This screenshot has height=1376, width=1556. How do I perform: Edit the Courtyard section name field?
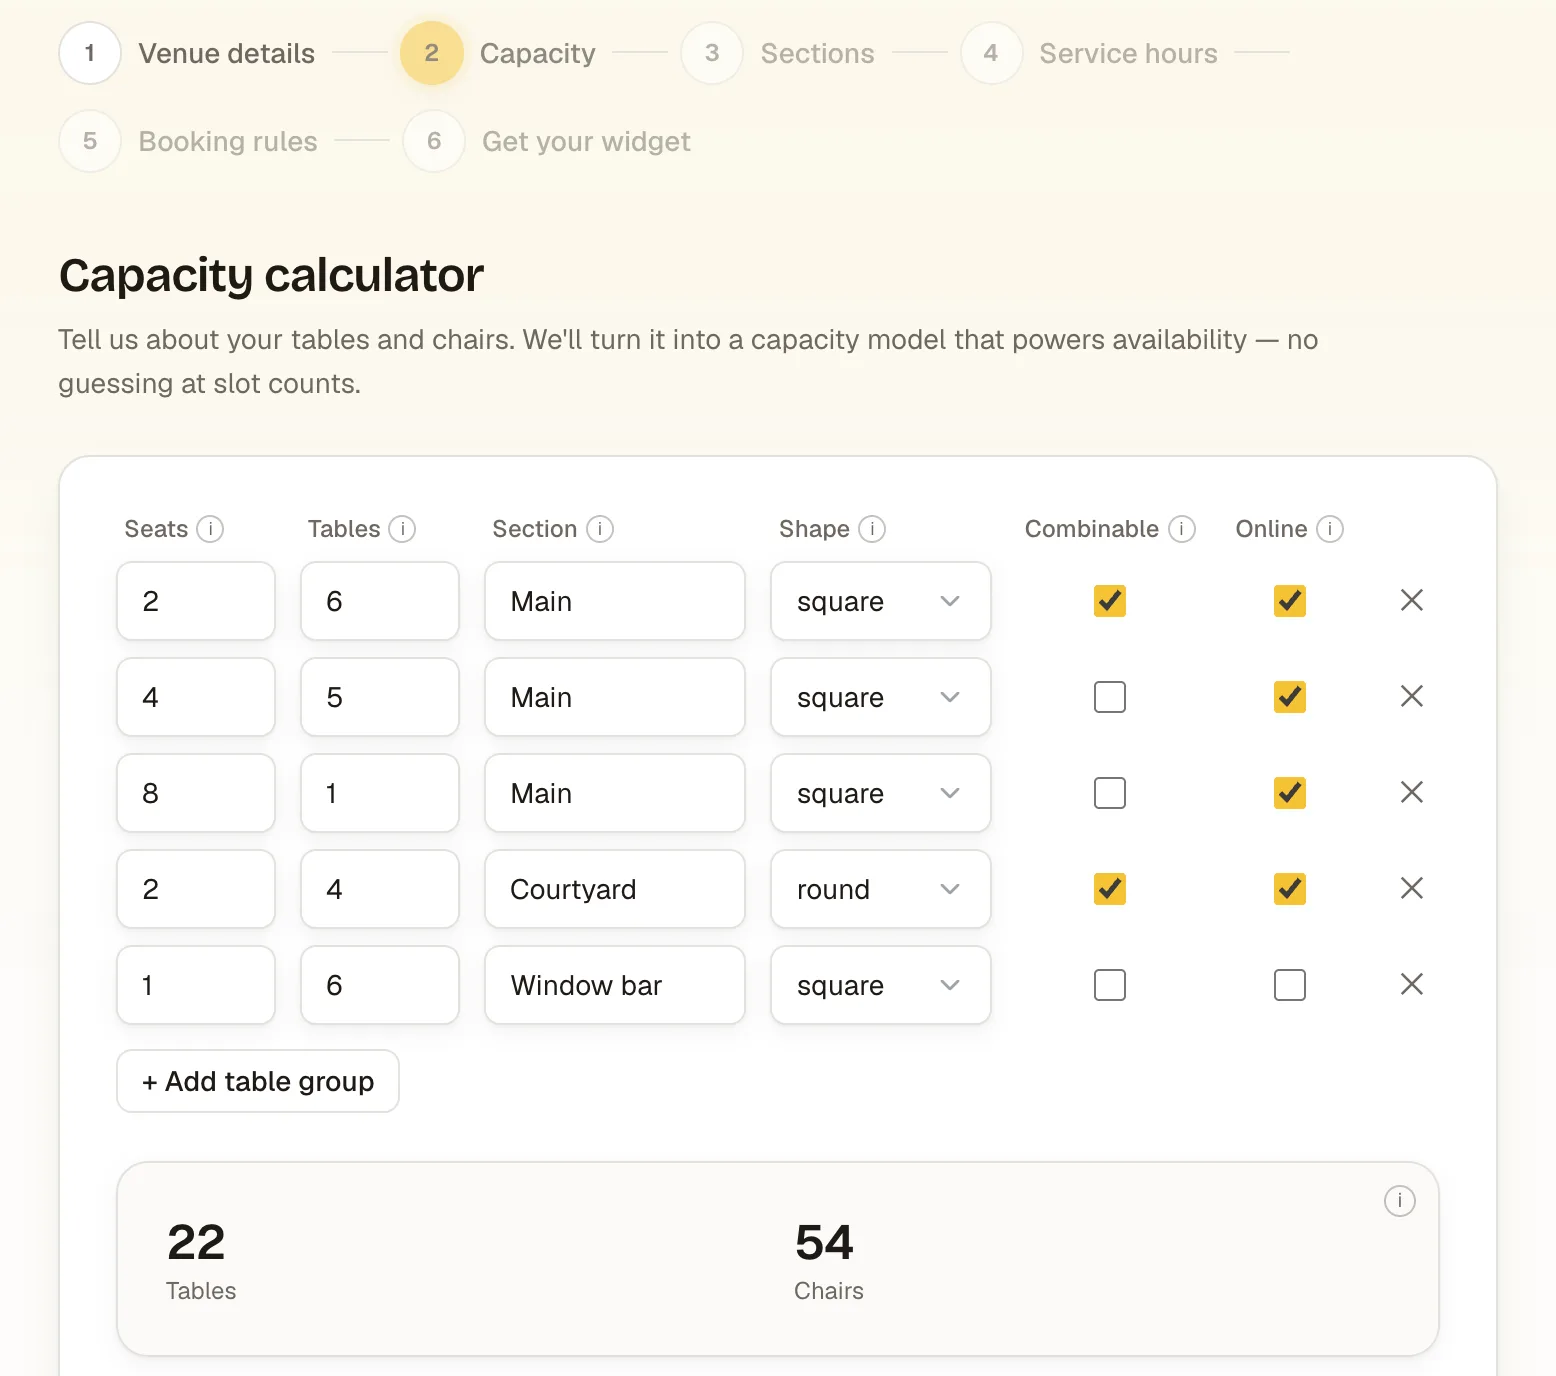tap(615, 889)
